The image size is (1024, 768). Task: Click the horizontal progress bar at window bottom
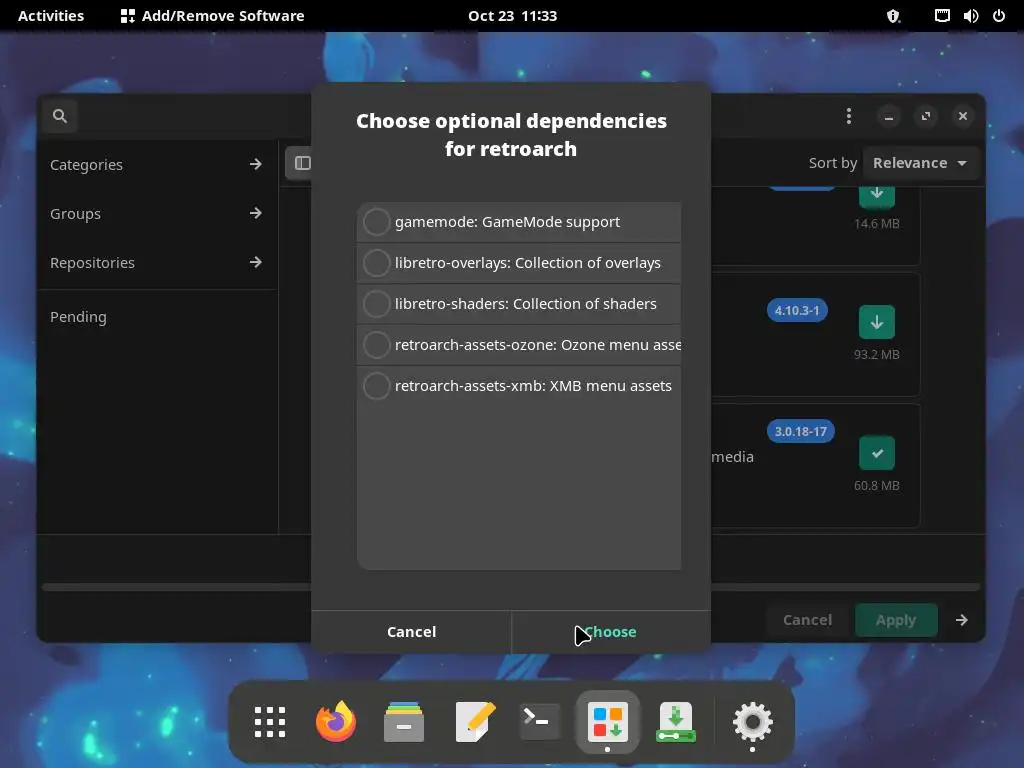[511, 587]
